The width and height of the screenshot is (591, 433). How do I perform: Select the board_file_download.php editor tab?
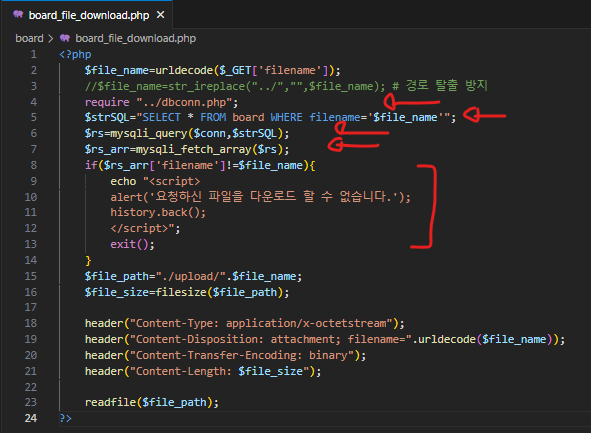[x=87, y=15]
